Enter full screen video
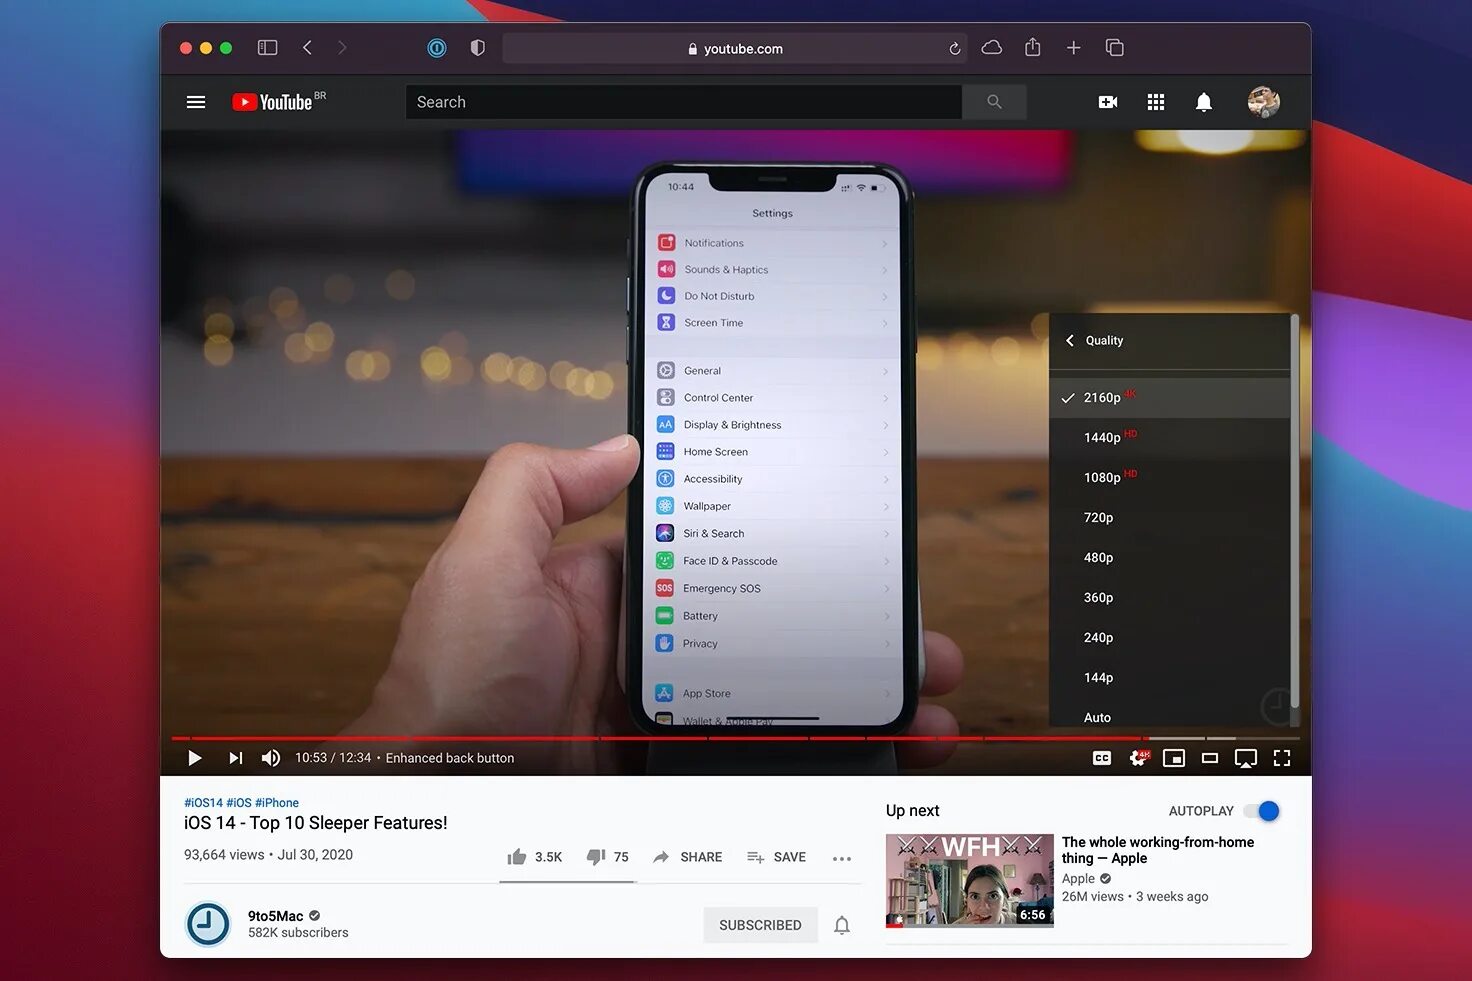The height and width of the screenshot is (981, 1472). pyautogui.click(x=1282, y=758)
